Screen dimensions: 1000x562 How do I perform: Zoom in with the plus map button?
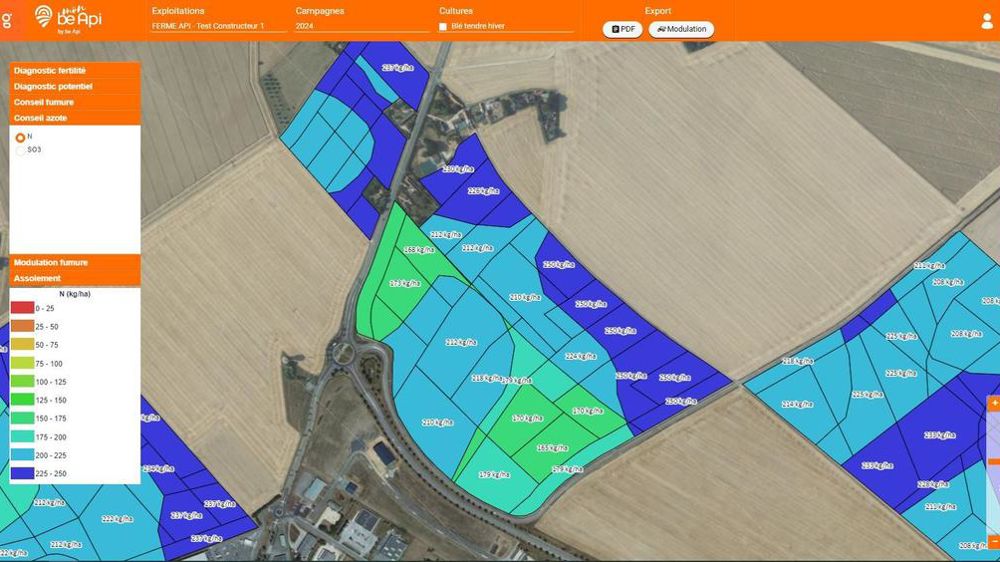pyautogui.click(x=994, y=403)
